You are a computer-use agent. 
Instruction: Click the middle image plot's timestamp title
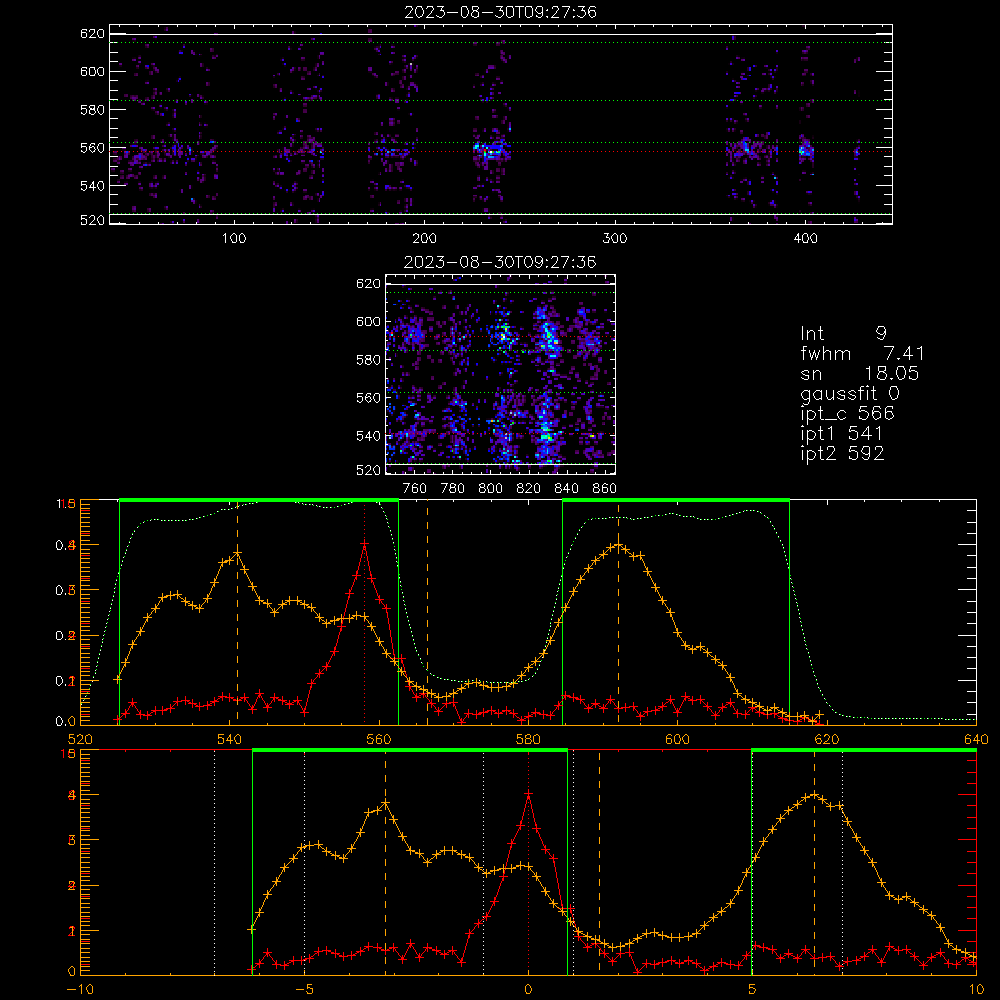tap(500, 262)
